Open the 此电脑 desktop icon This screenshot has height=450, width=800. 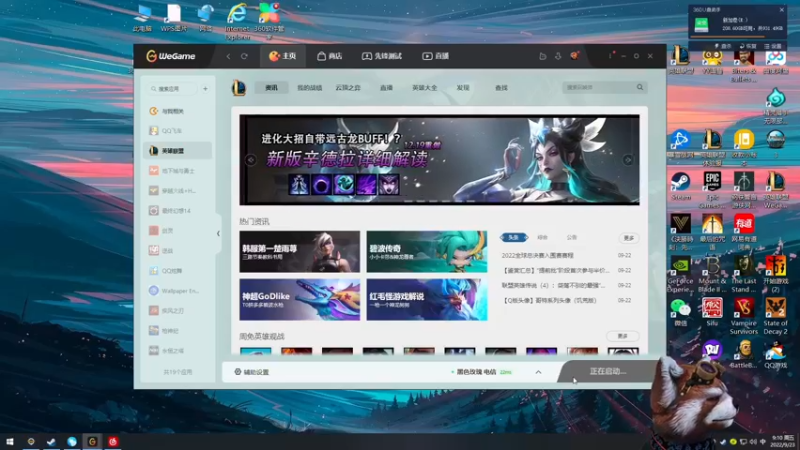point(142,19)
